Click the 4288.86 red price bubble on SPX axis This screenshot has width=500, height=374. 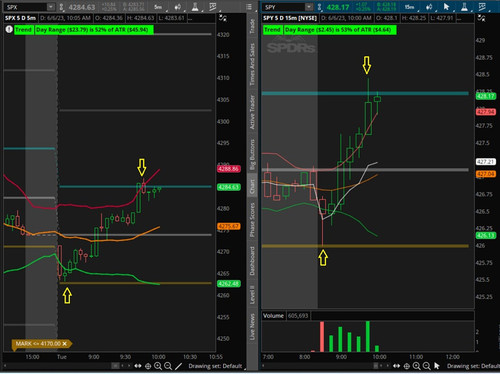tap(229, 169)
